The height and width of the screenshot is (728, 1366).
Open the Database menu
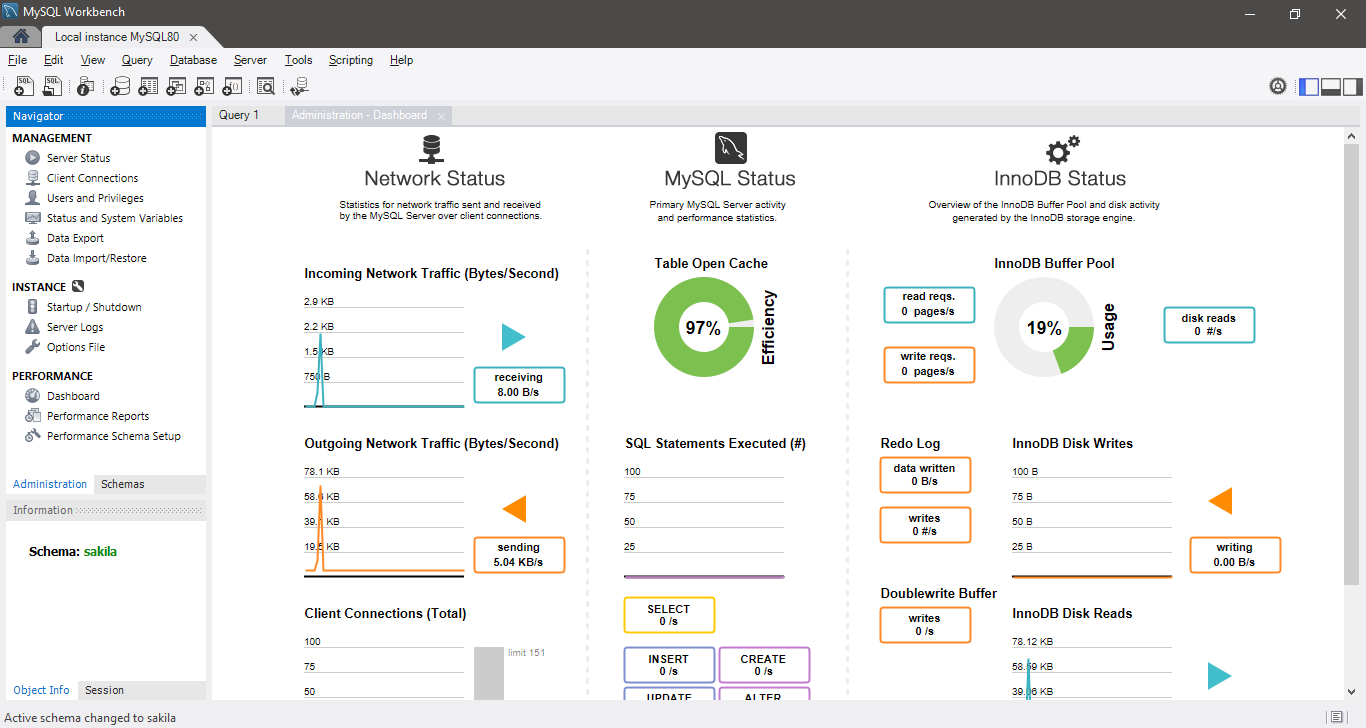pyautogui.click(x=193, y=60)
